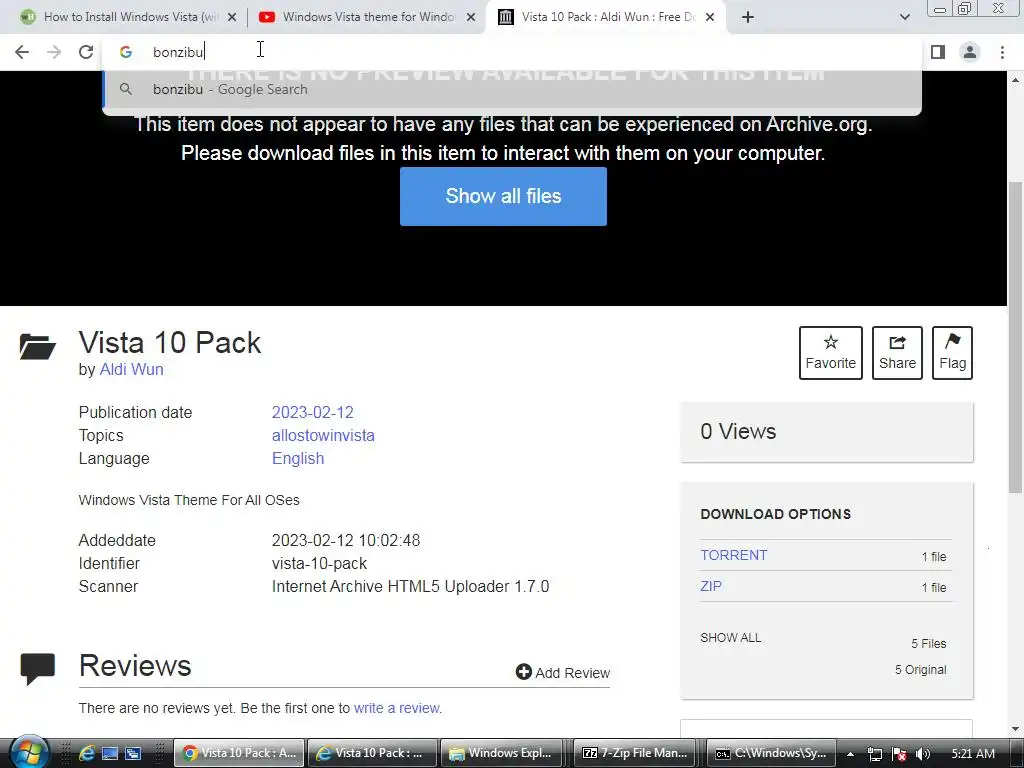
Task: Open the Chrome side panel
Action: (938, 52)
